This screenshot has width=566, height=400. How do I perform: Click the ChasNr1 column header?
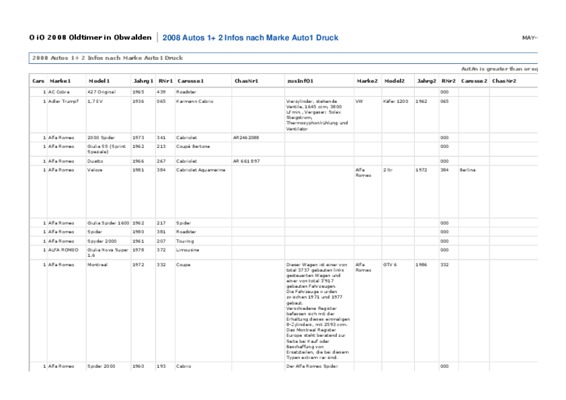[246, 81]
